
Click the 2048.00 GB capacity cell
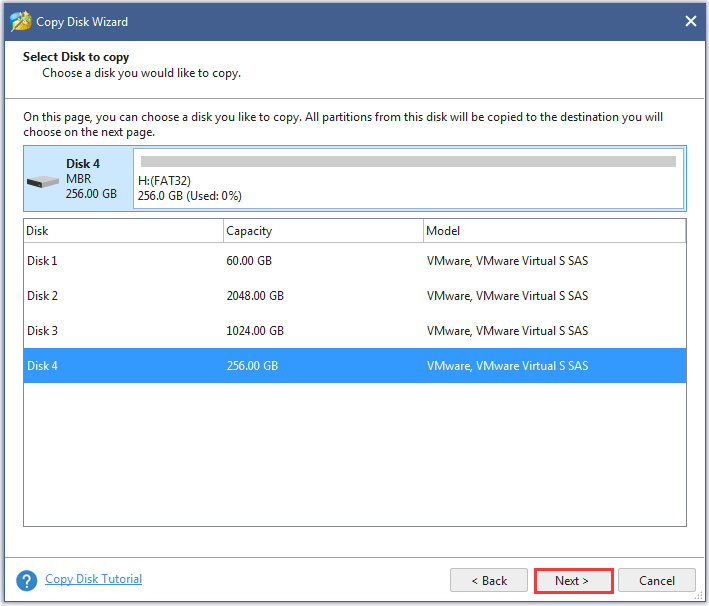[x=255, y=296]
